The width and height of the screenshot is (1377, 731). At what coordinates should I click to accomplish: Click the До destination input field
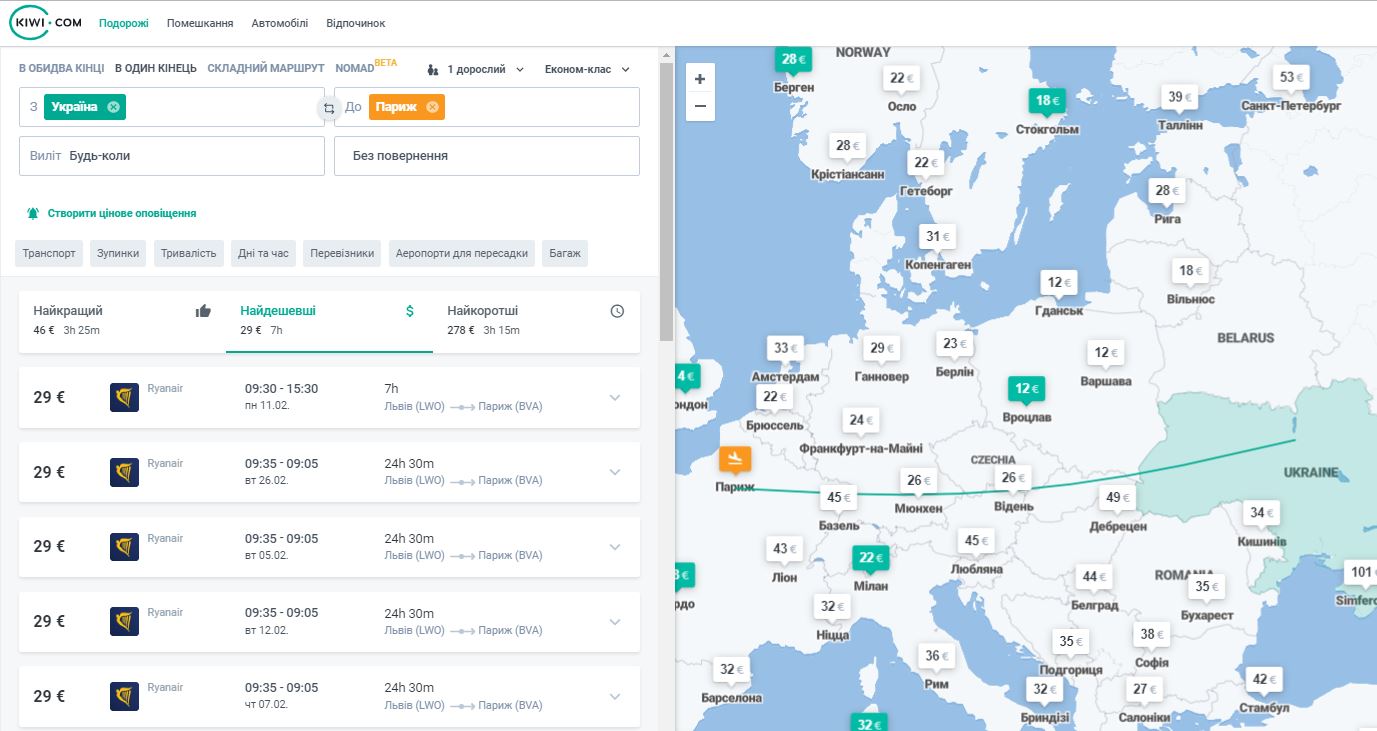[x=487, y=107]
